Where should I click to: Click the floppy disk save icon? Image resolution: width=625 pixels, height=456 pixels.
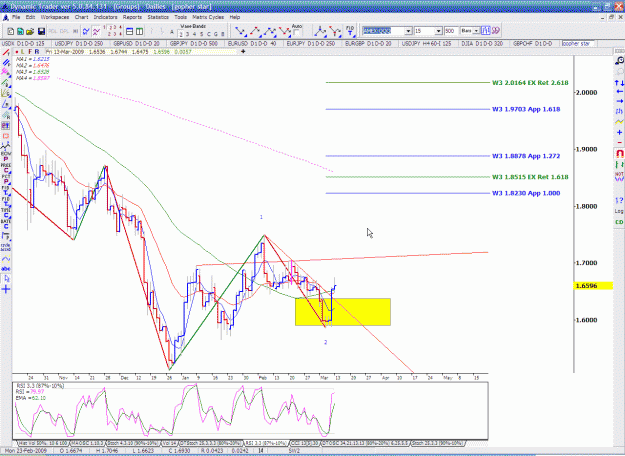pyautogui.click(x=41, y=31)
